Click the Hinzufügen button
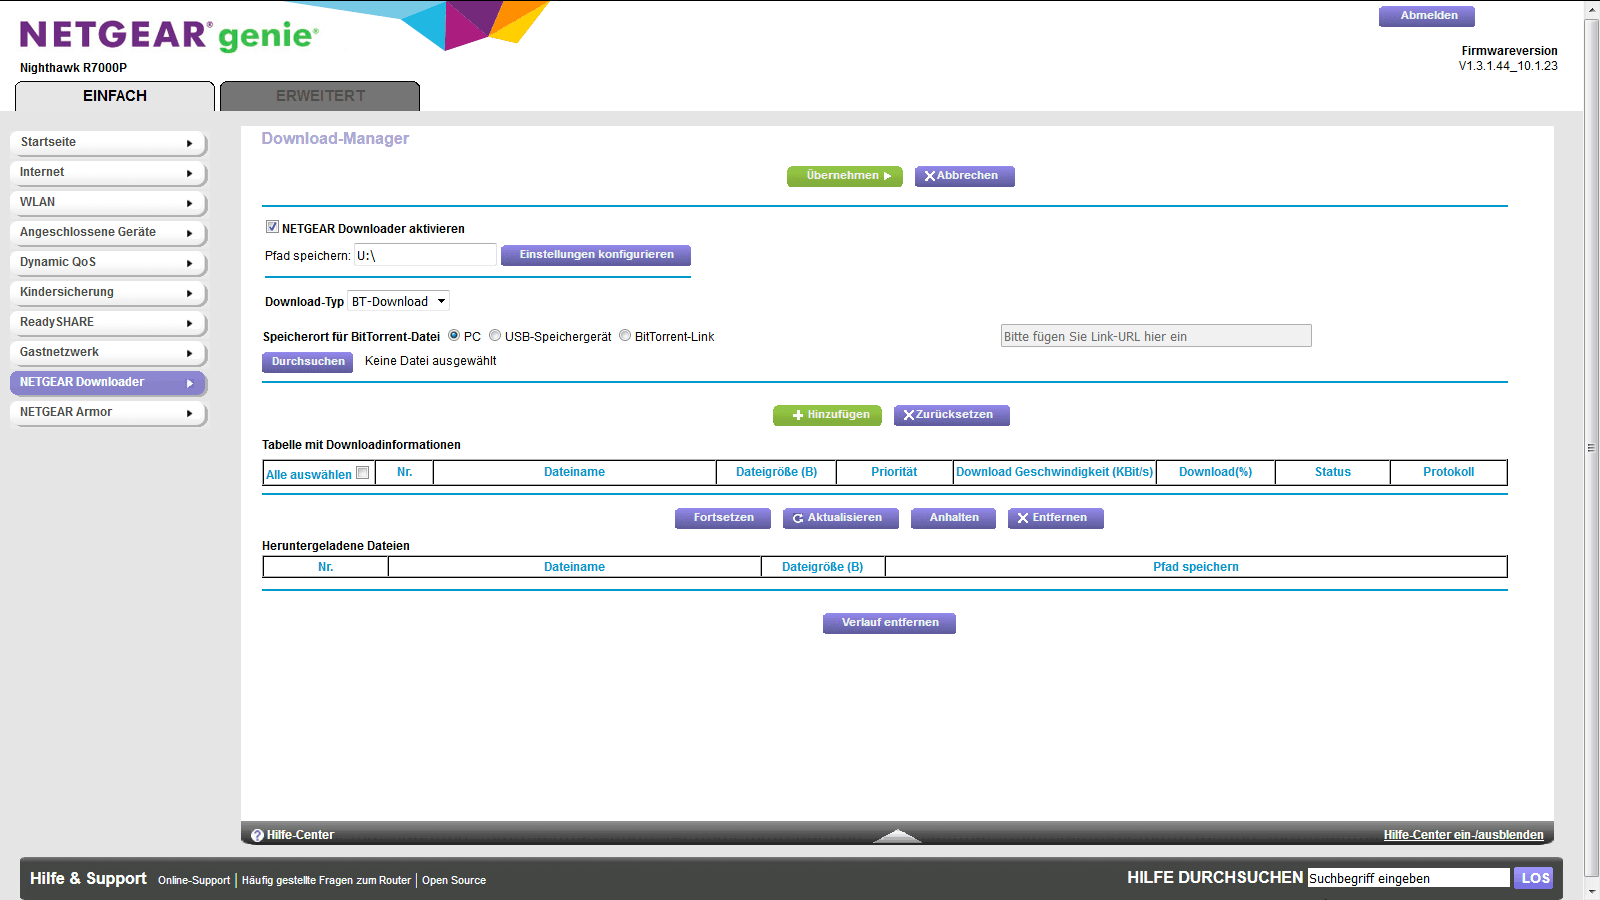1600x900 pixels. point(828,415)
